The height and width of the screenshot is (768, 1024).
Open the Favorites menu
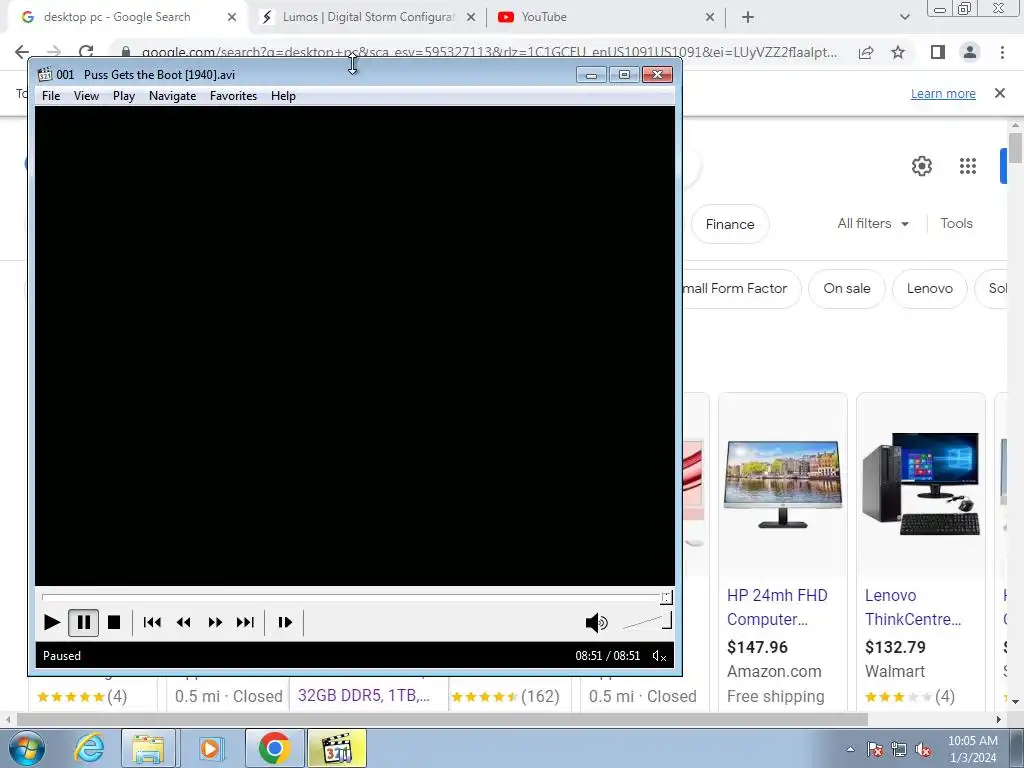[x=233, y=96]
